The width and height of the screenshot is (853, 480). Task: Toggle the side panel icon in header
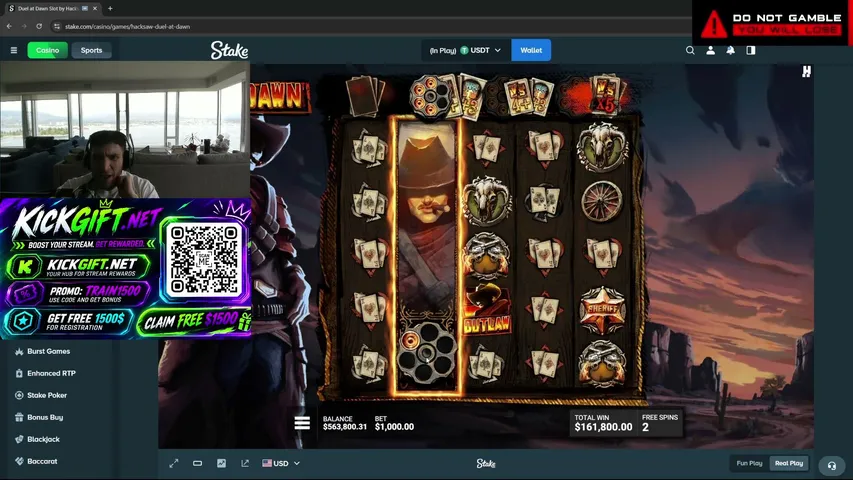751,50
